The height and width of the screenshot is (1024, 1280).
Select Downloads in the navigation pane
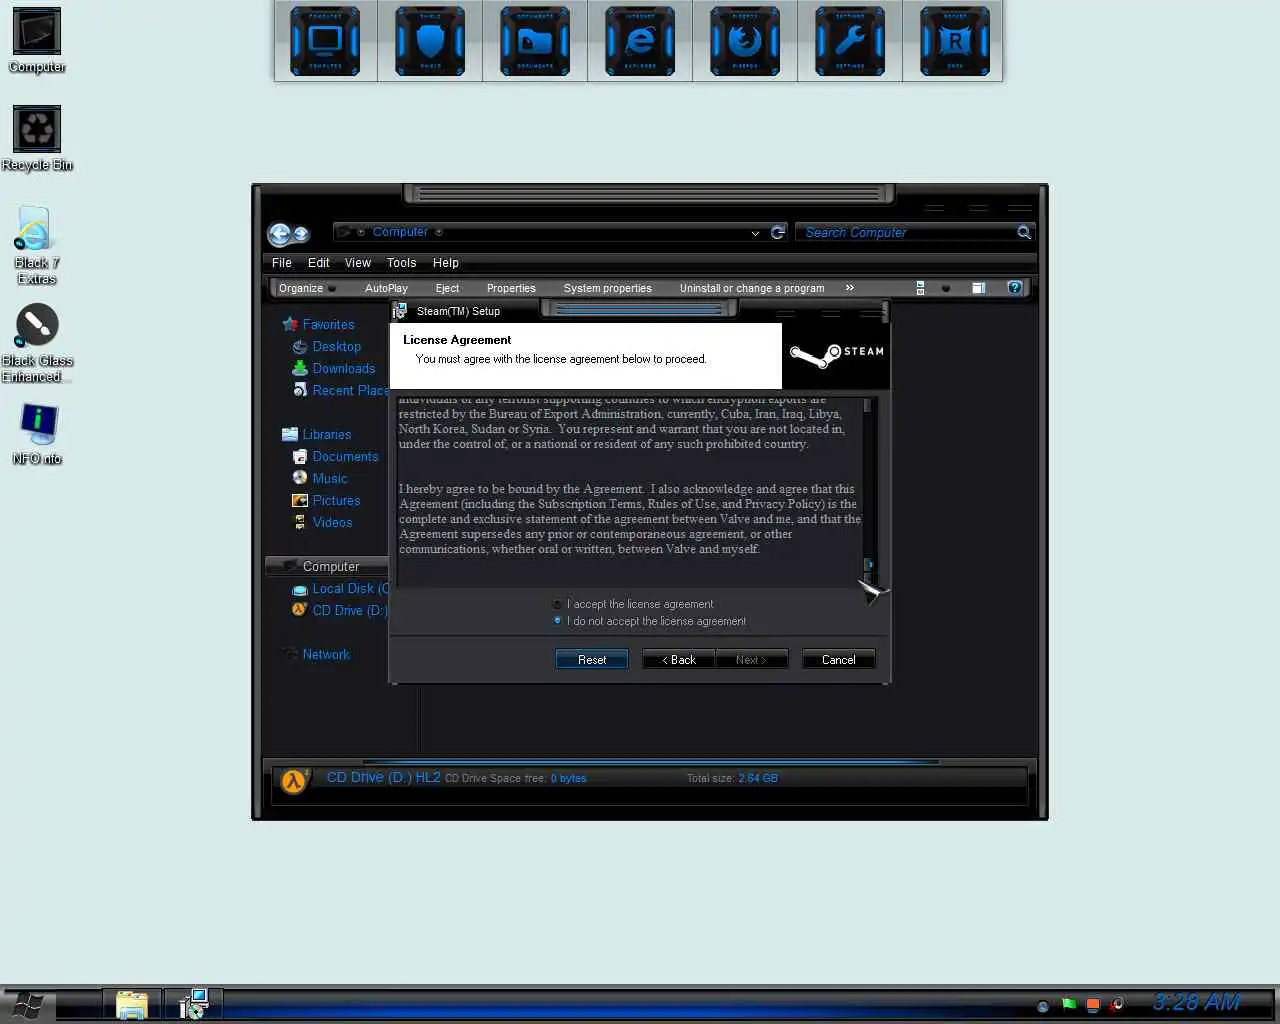[x=334, y=368]
